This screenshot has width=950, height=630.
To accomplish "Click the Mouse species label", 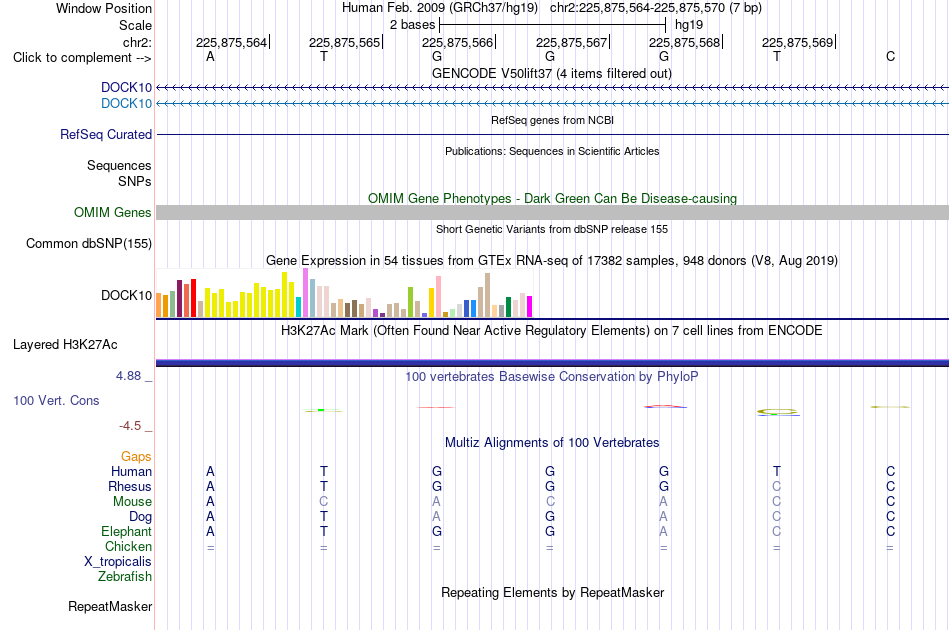I will pyautogui.click(x=132, y=502).
